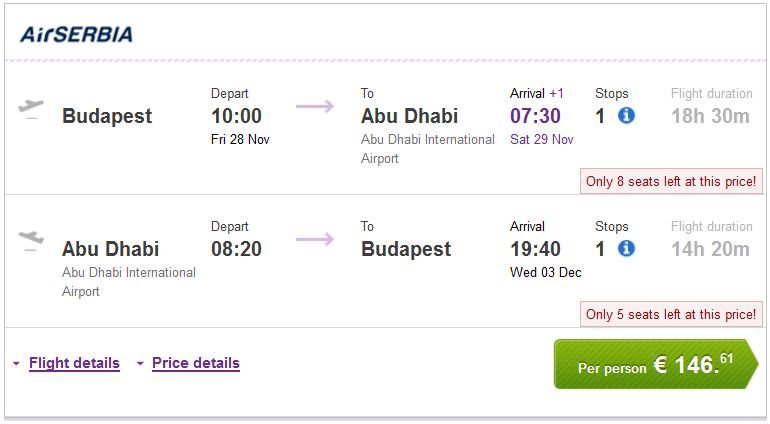
Task: Click the outbound departing plane icon
Action: (31, 108)
